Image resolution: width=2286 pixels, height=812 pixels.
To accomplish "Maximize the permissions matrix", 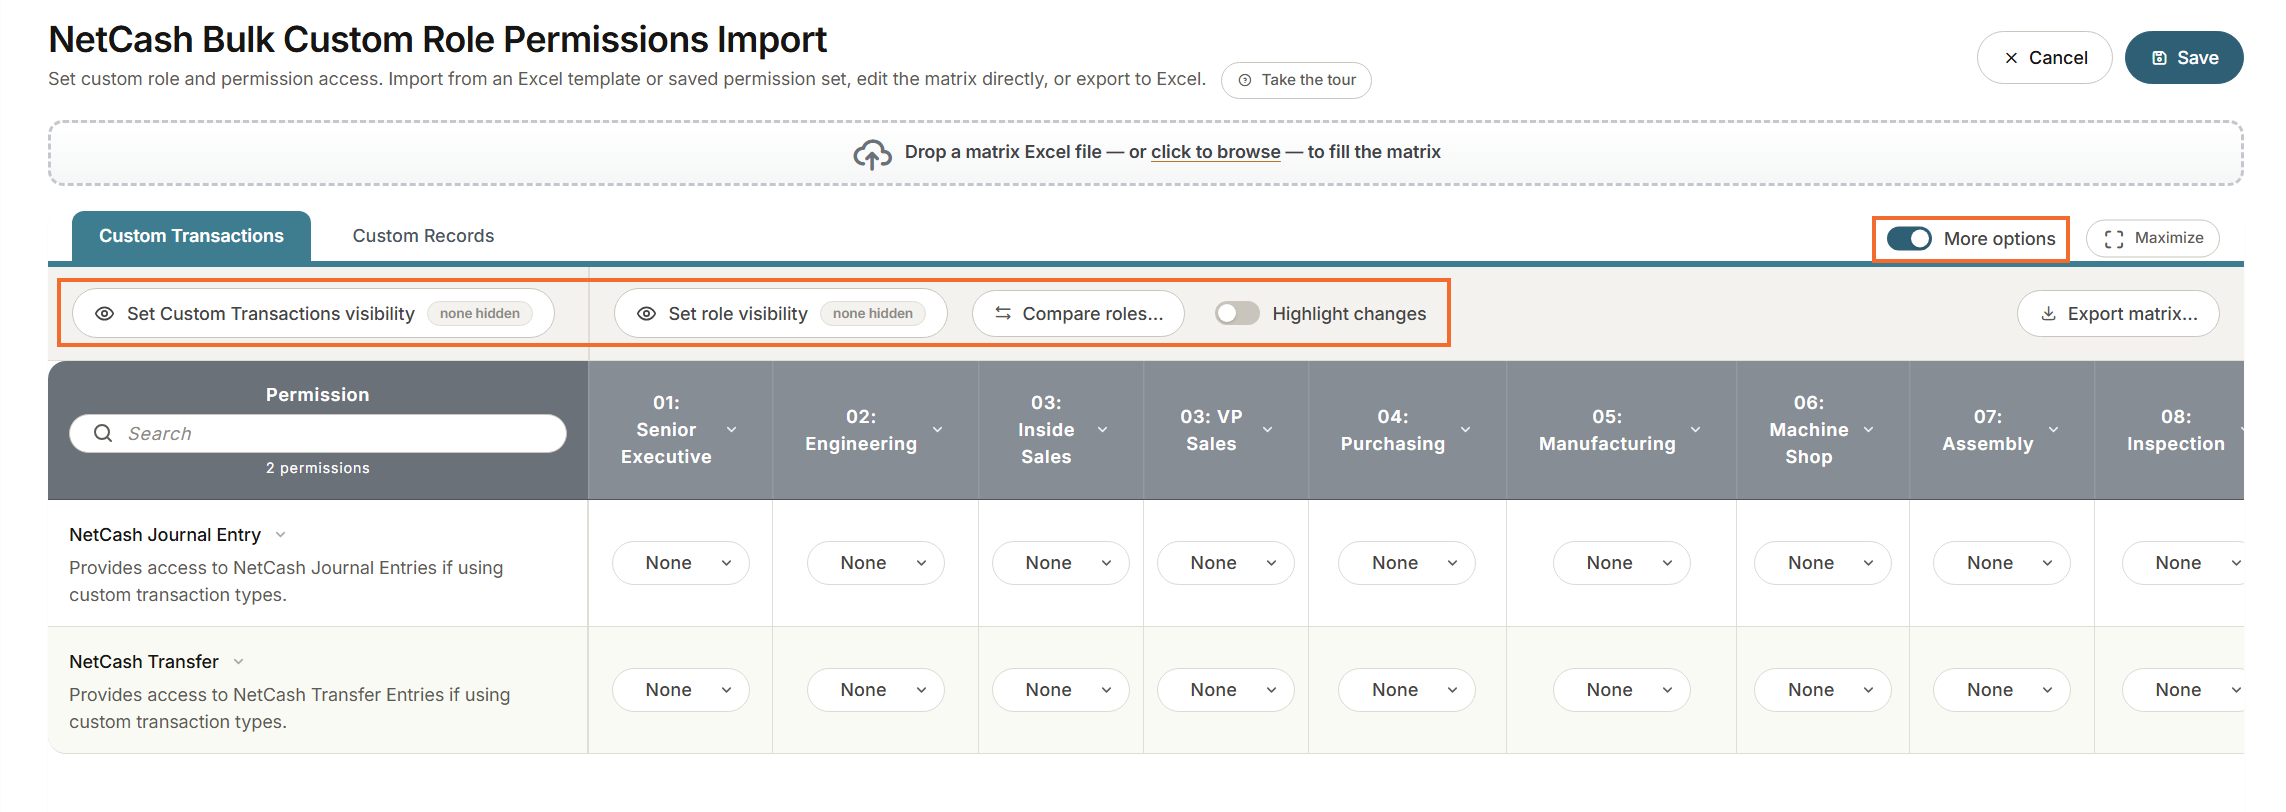I will pos(2152,239).
